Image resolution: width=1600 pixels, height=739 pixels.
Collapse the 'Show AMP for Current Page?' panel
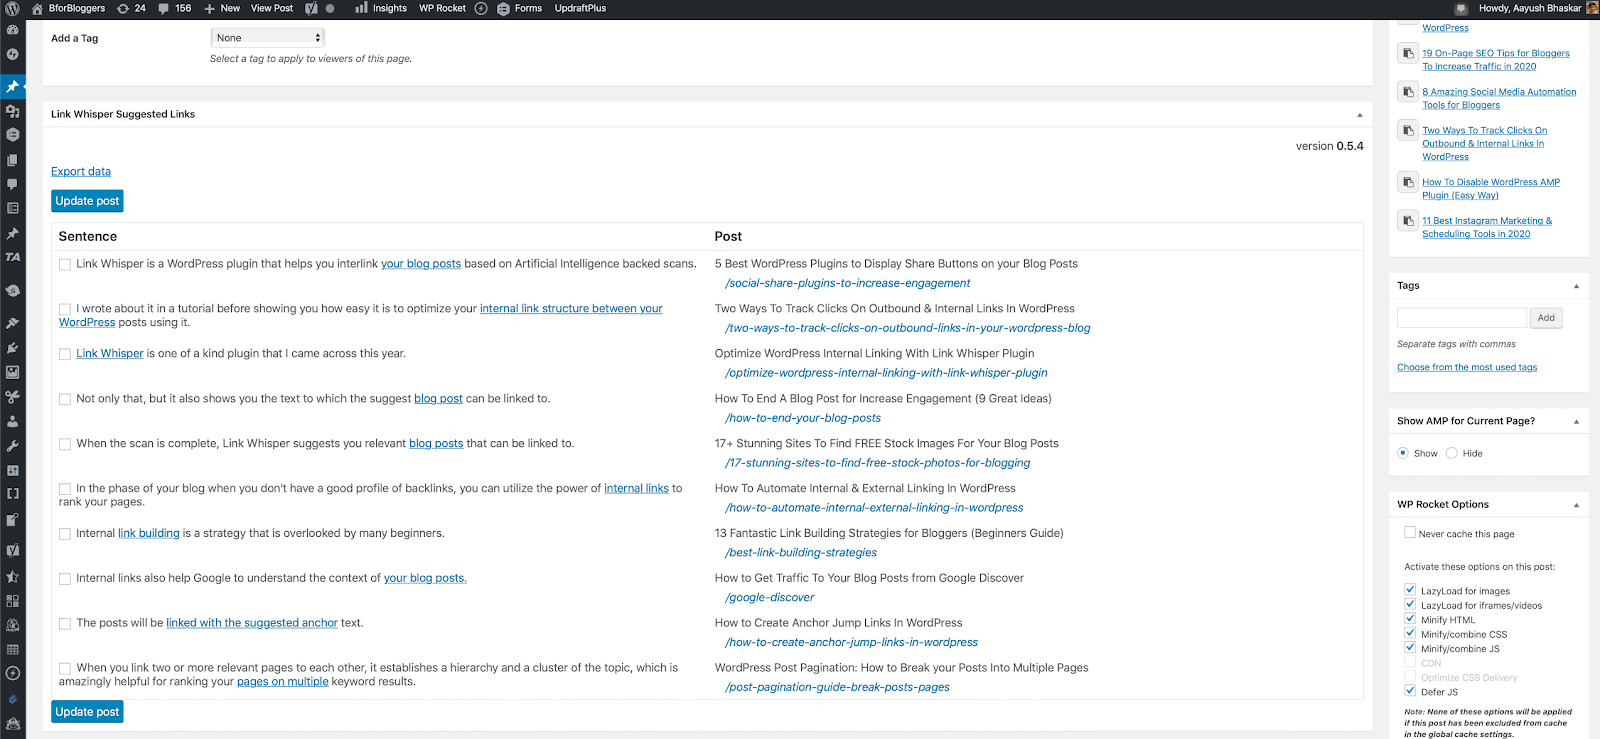coord(1577,421)
